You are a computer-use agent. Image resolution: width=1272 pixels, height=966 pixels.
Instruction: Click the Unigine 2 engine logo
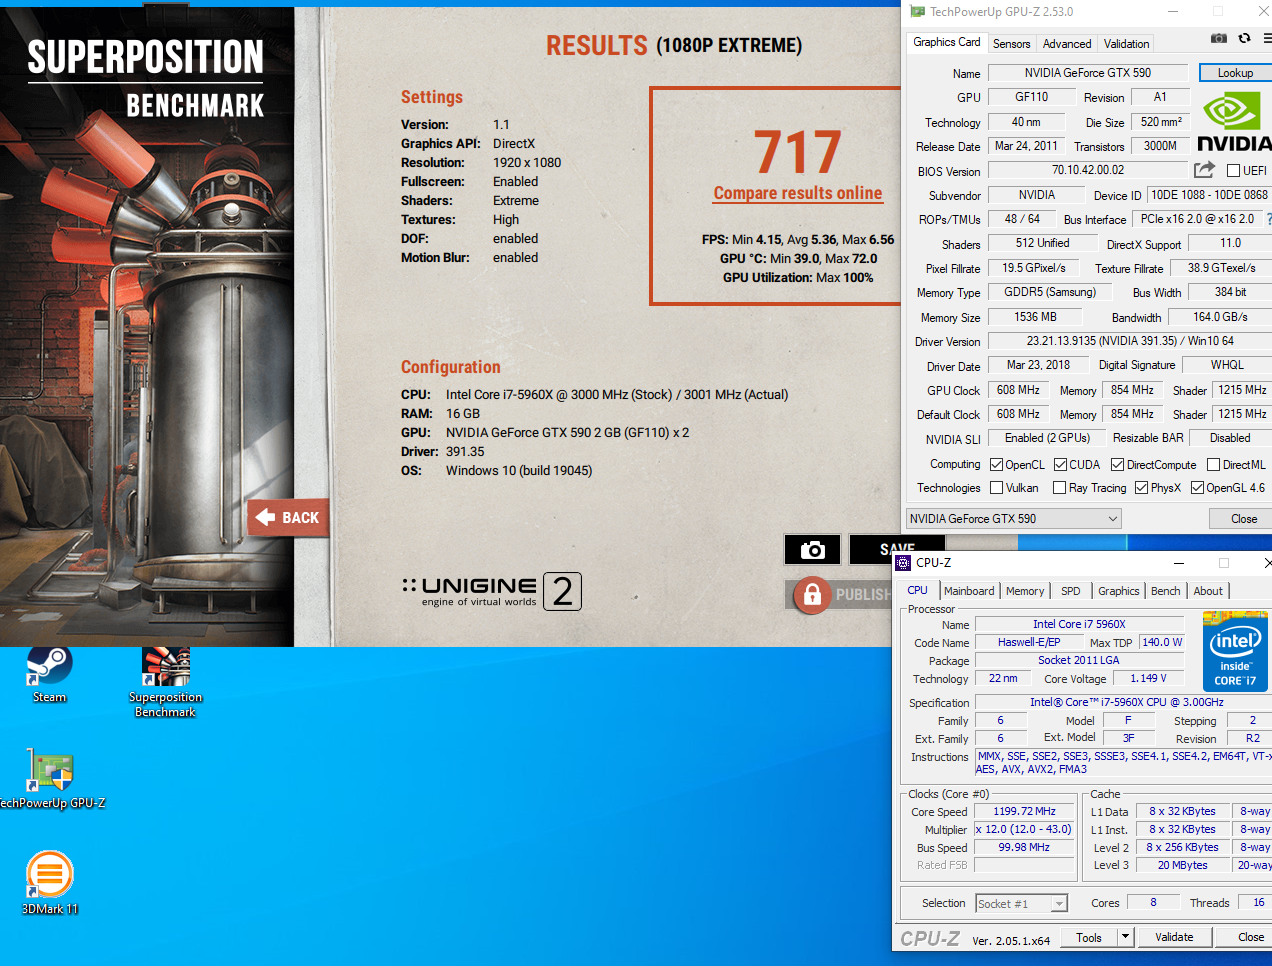pos(491,591)
